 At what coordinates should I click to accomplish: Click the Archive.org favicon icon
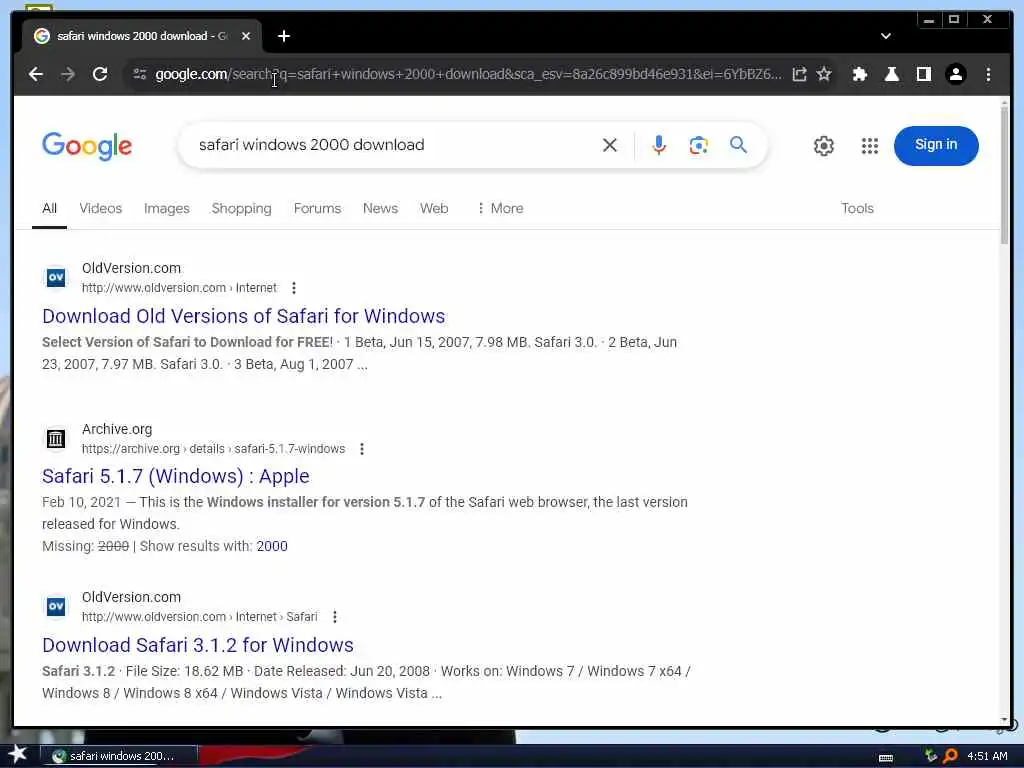[x=56, y=438]
